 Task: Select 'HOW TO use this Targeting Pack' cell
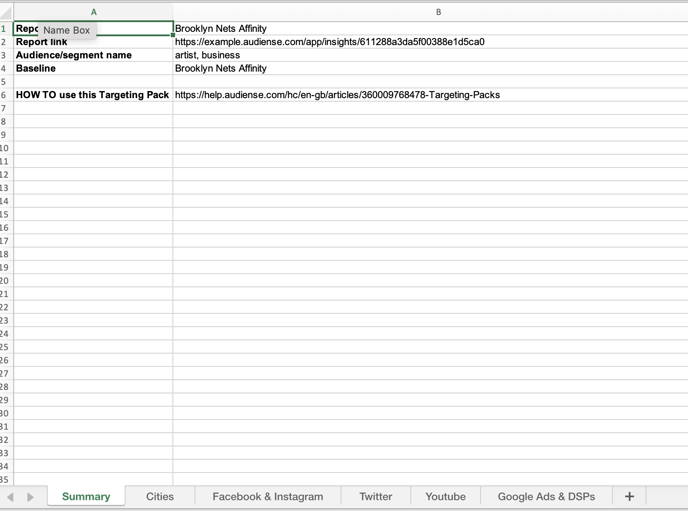coord(93,95)
